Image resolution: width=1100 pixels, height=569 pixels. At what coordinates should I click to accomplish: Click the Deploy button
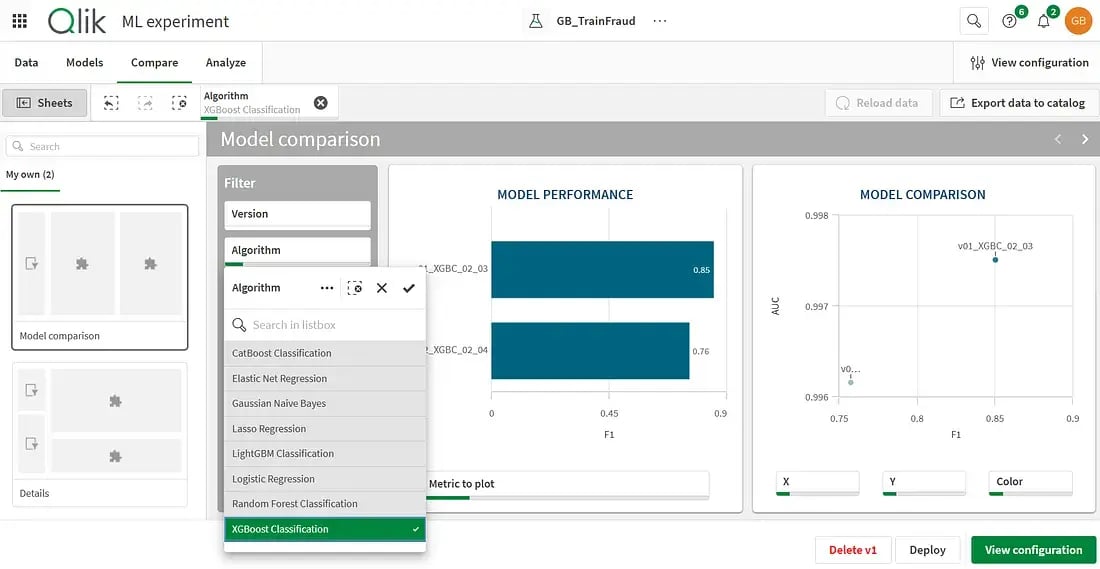927,550
